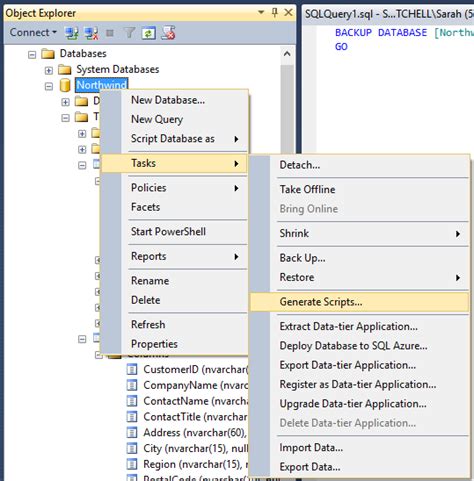Click the Object Explorer scroll-up arrow
The width and height of the screenshot is (474, 481).
pyautogui.click(x=287, y=54)
